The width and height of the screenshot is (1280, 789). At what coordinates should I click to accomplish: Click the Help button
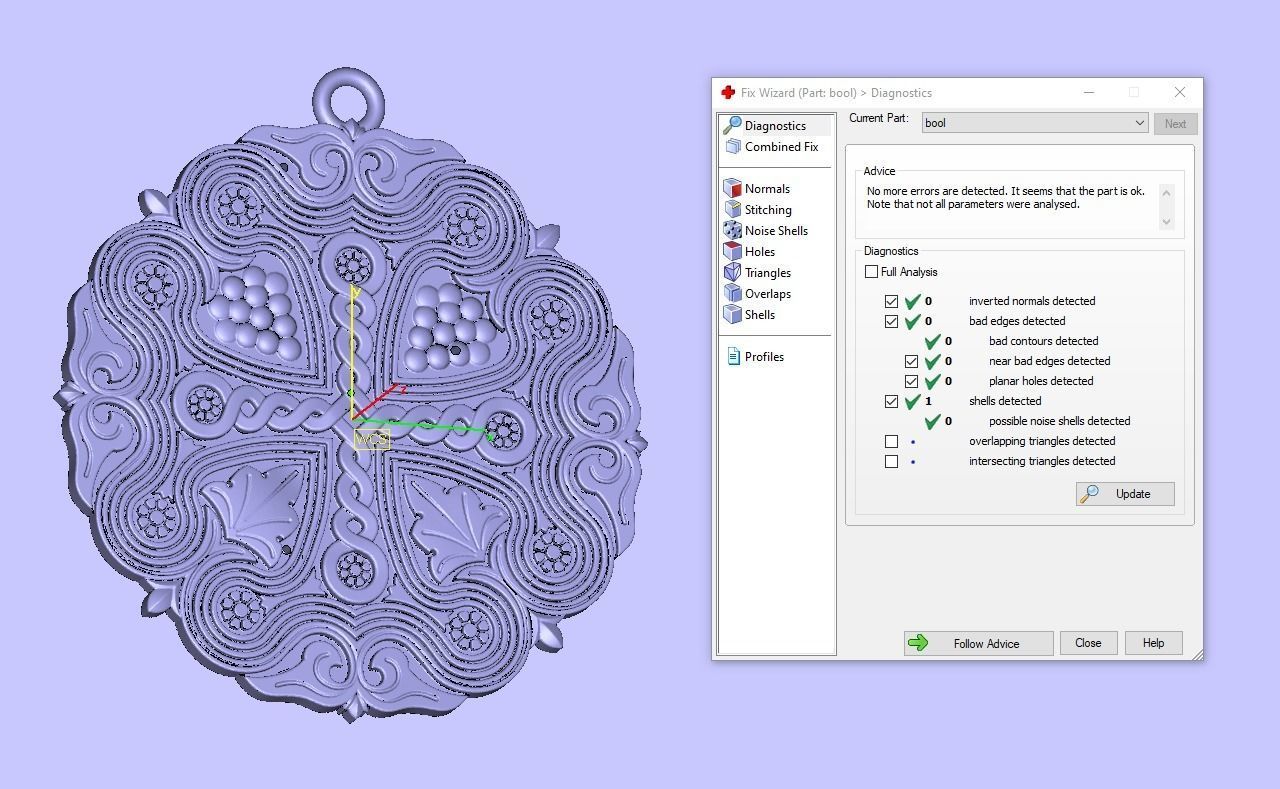point(1153,643)
